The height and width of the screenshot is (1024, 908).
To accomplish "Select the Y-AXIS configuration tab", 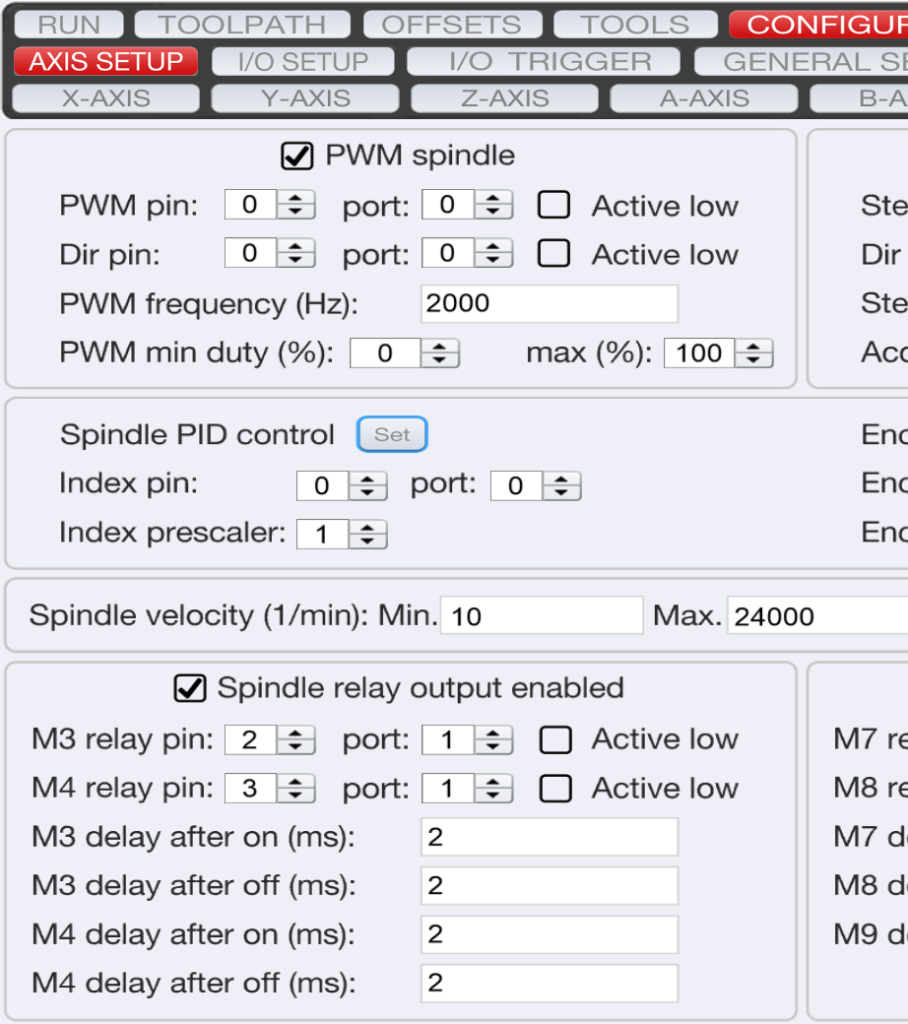I will click(304, 97).
